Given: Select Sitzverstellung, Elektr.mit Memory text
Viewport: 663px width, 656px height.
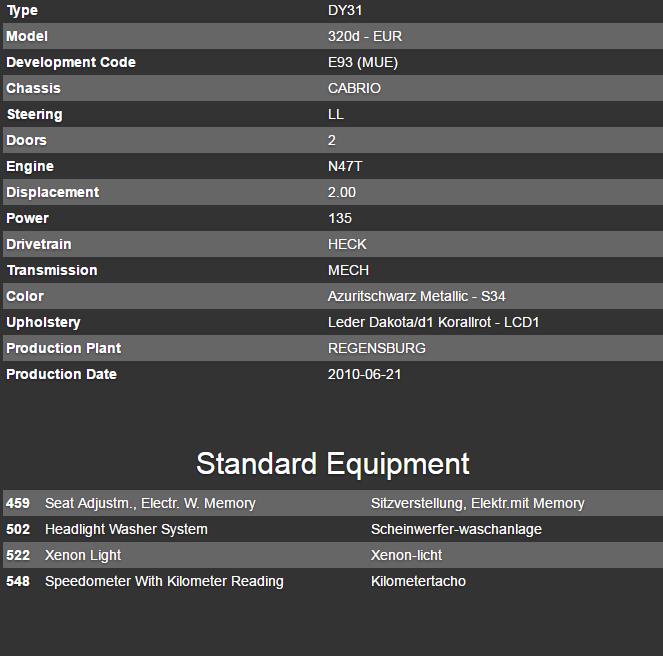Looking at the screenshot, I should pos(477,504).
